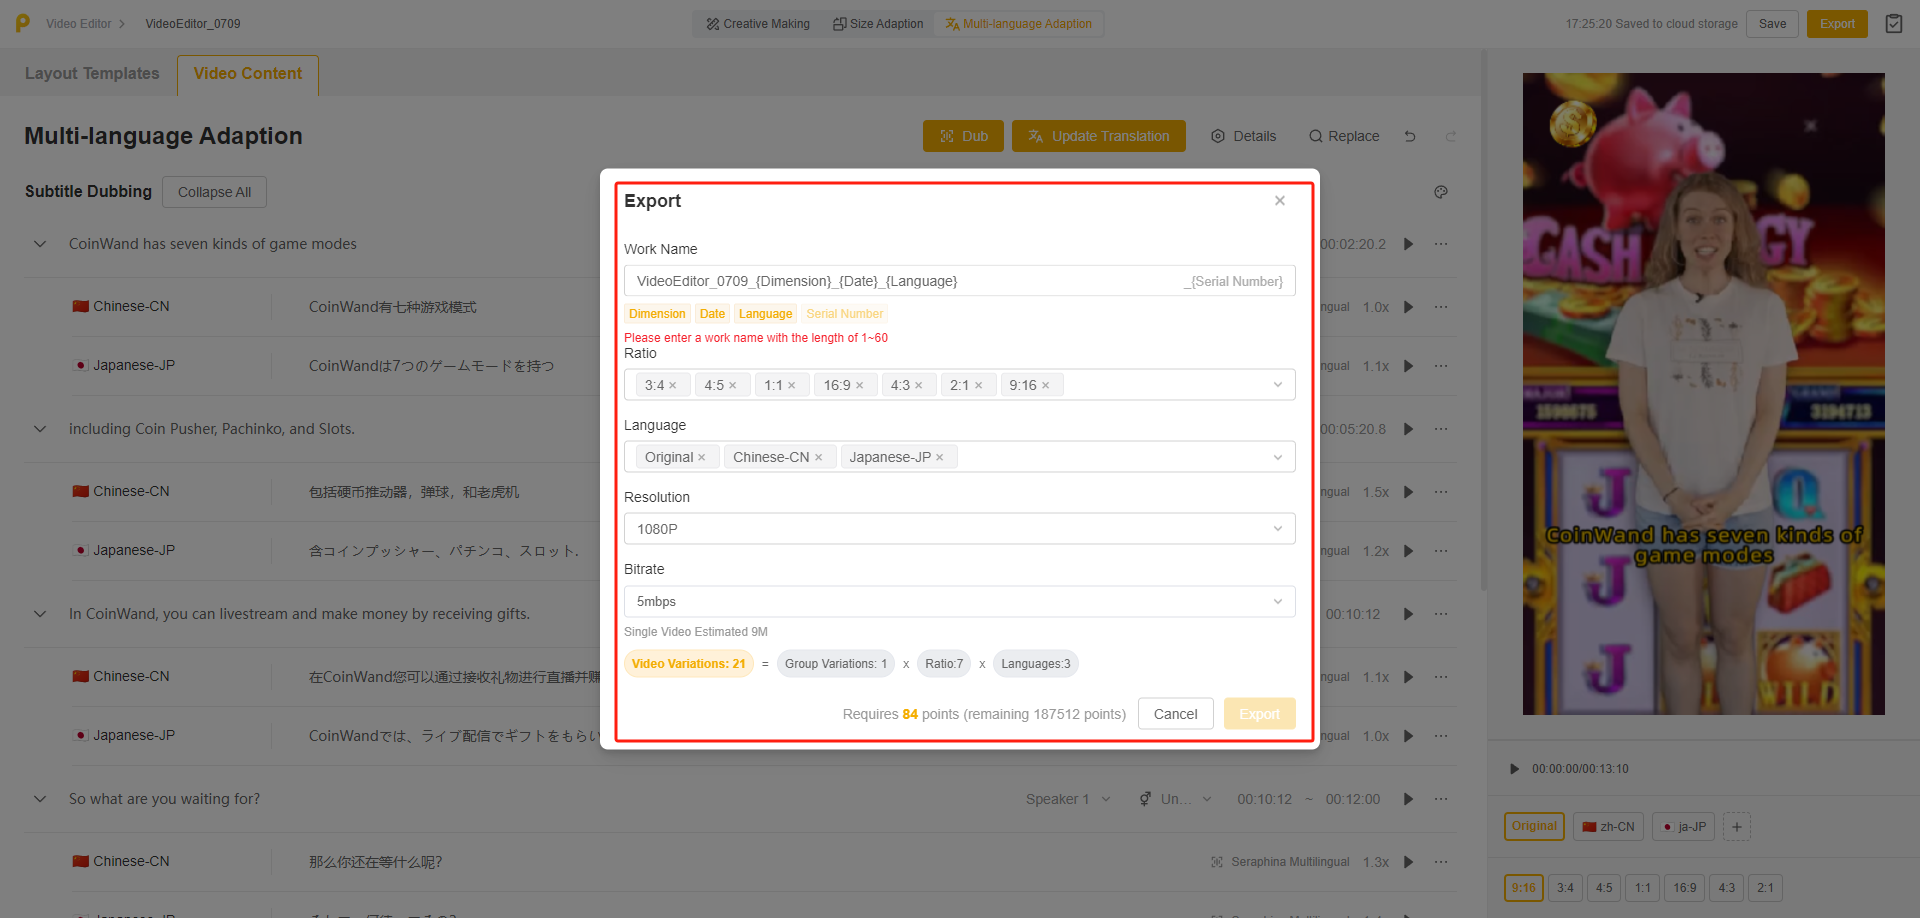
Task: Remove the 3:4 ratio tag
Action: [673, 386]
